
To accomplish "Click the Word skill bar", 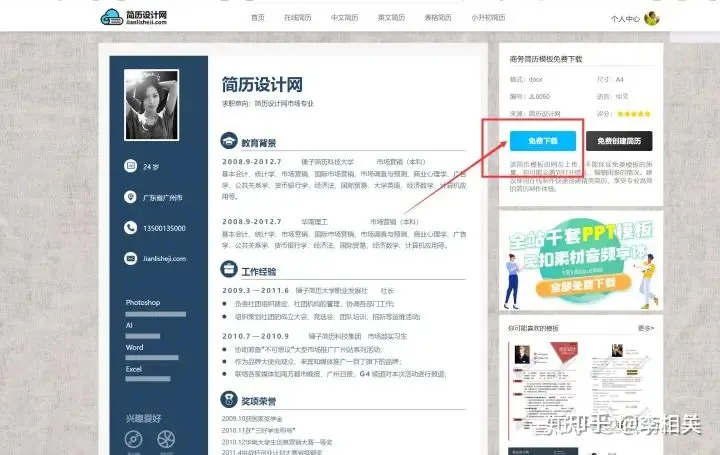I will pos(152,358).
